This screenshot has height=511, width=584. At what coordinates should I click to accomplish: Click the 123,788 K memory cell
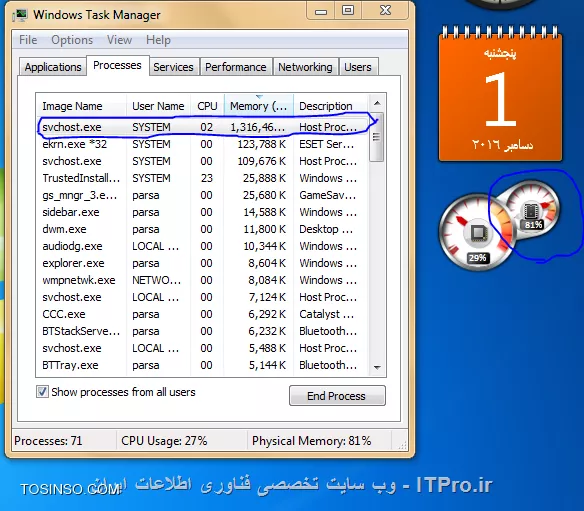[x=261, y=144]
